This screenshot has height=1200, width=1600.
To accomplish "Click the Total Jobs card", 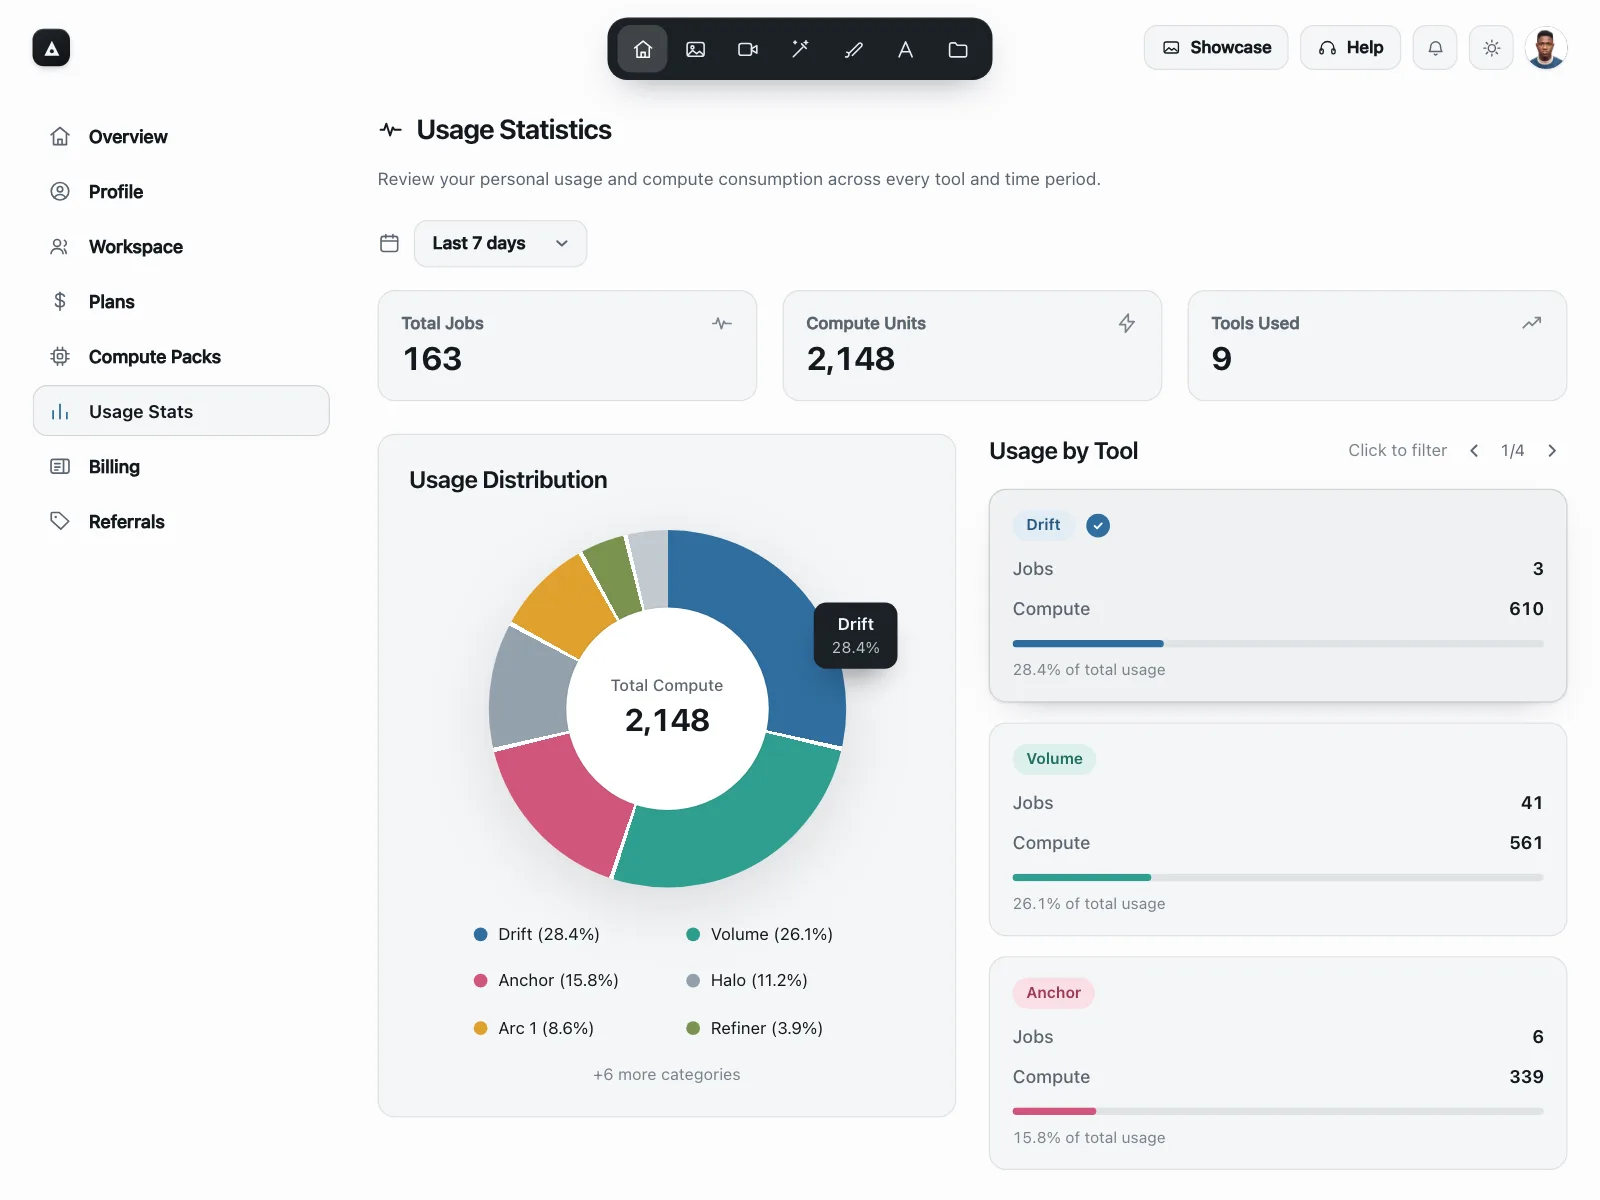I will 567,346.
